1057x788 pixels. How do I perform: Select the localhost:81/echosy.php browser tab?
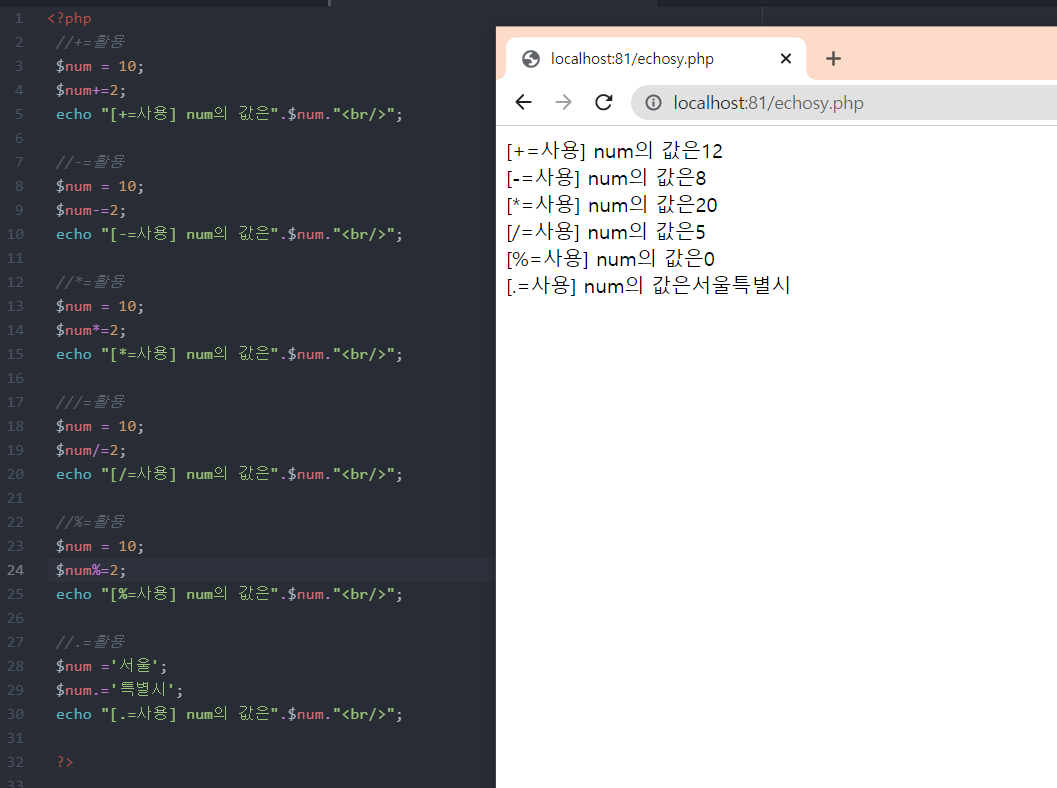tap(655, 59)
